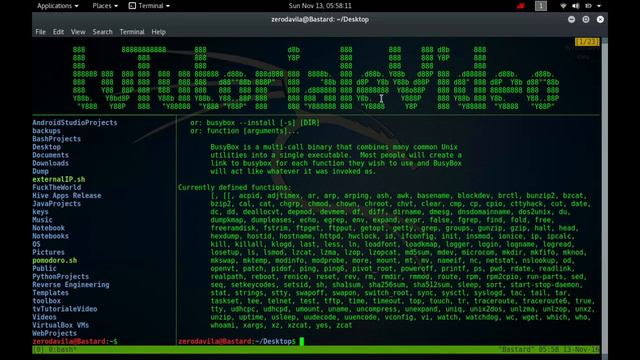Click the Hive Apps Release entry
The height and width of the screenshot is (360, 640).
(67, 196)
